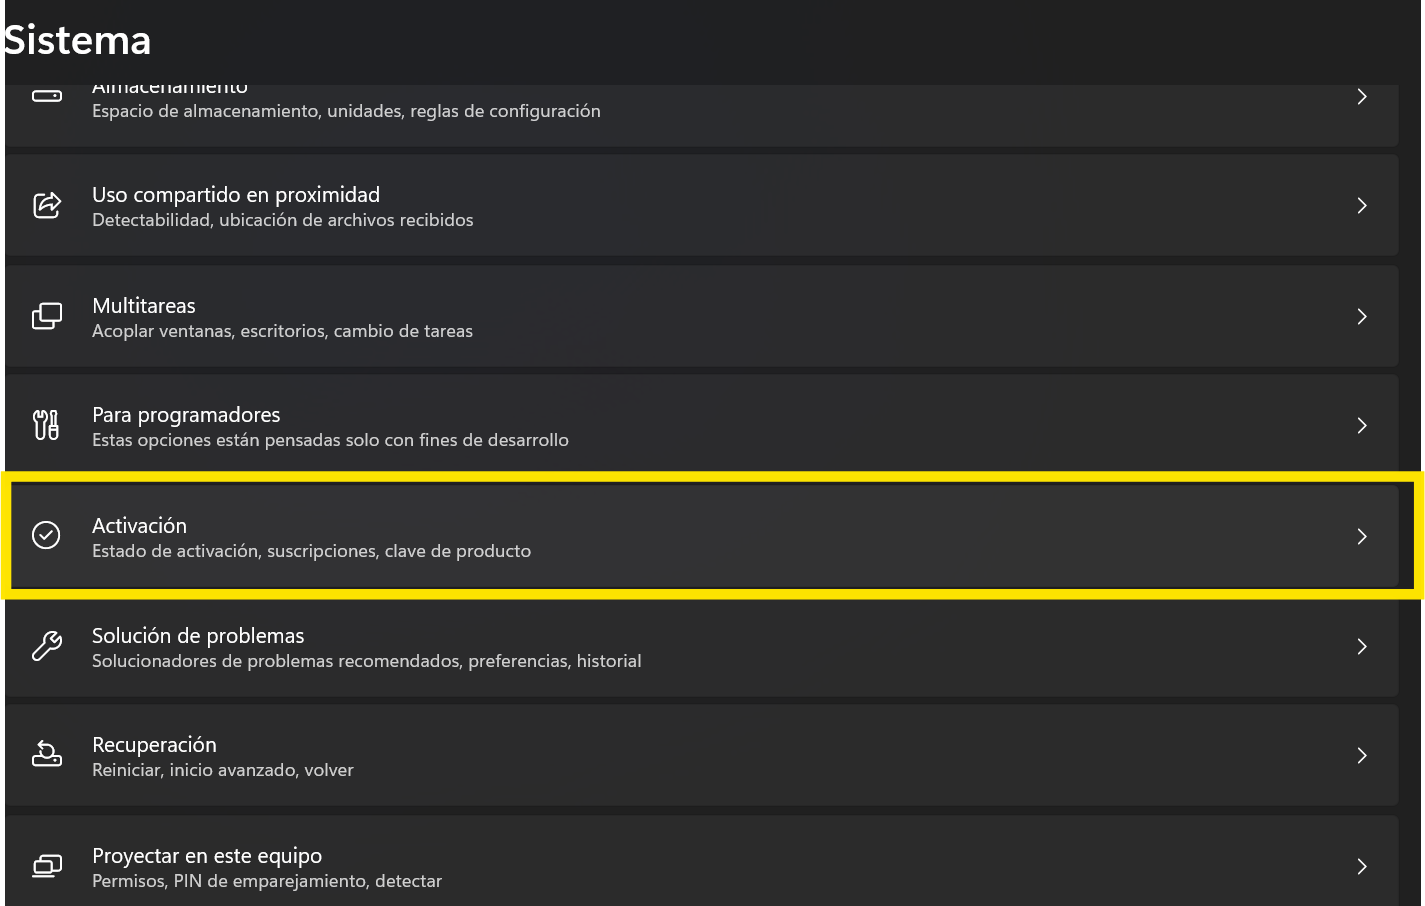Open the Sistema heading link
1425x906 pixels.
pos(77,40)
